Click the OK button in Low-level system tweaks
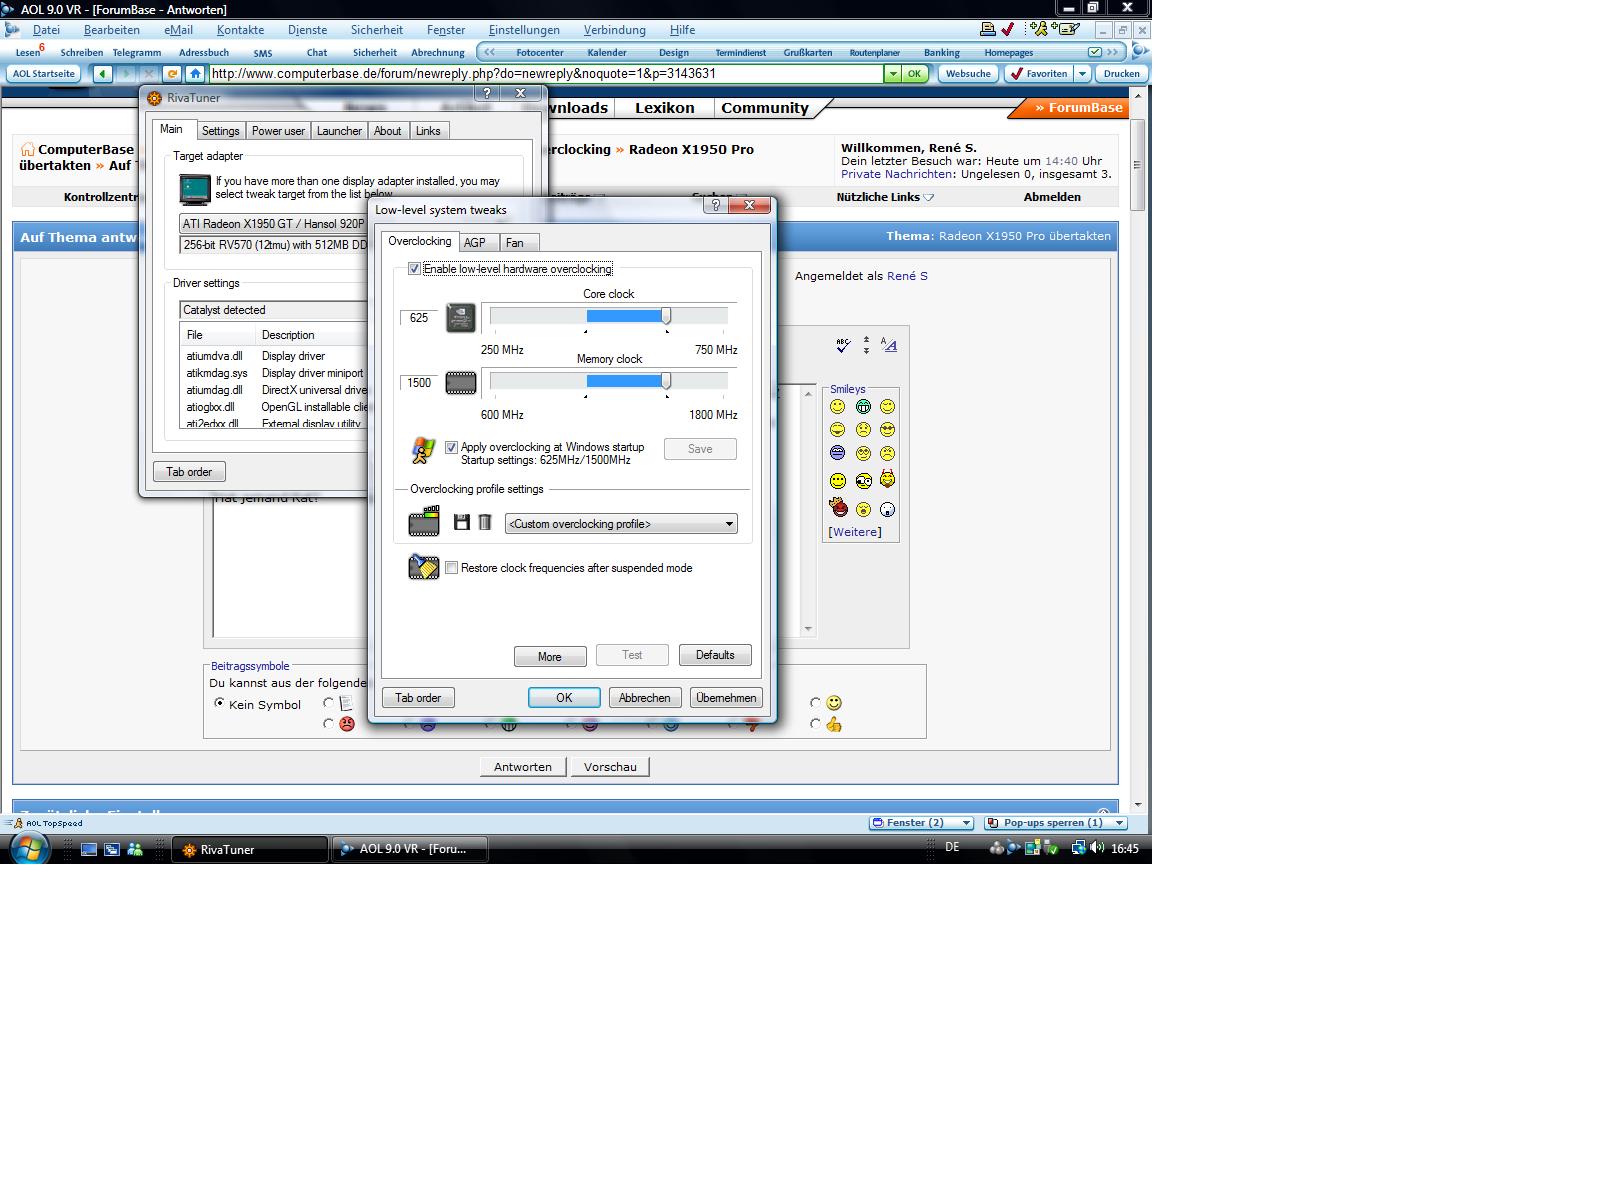This screenshot has height=1200, width=1600. [564, 698]
